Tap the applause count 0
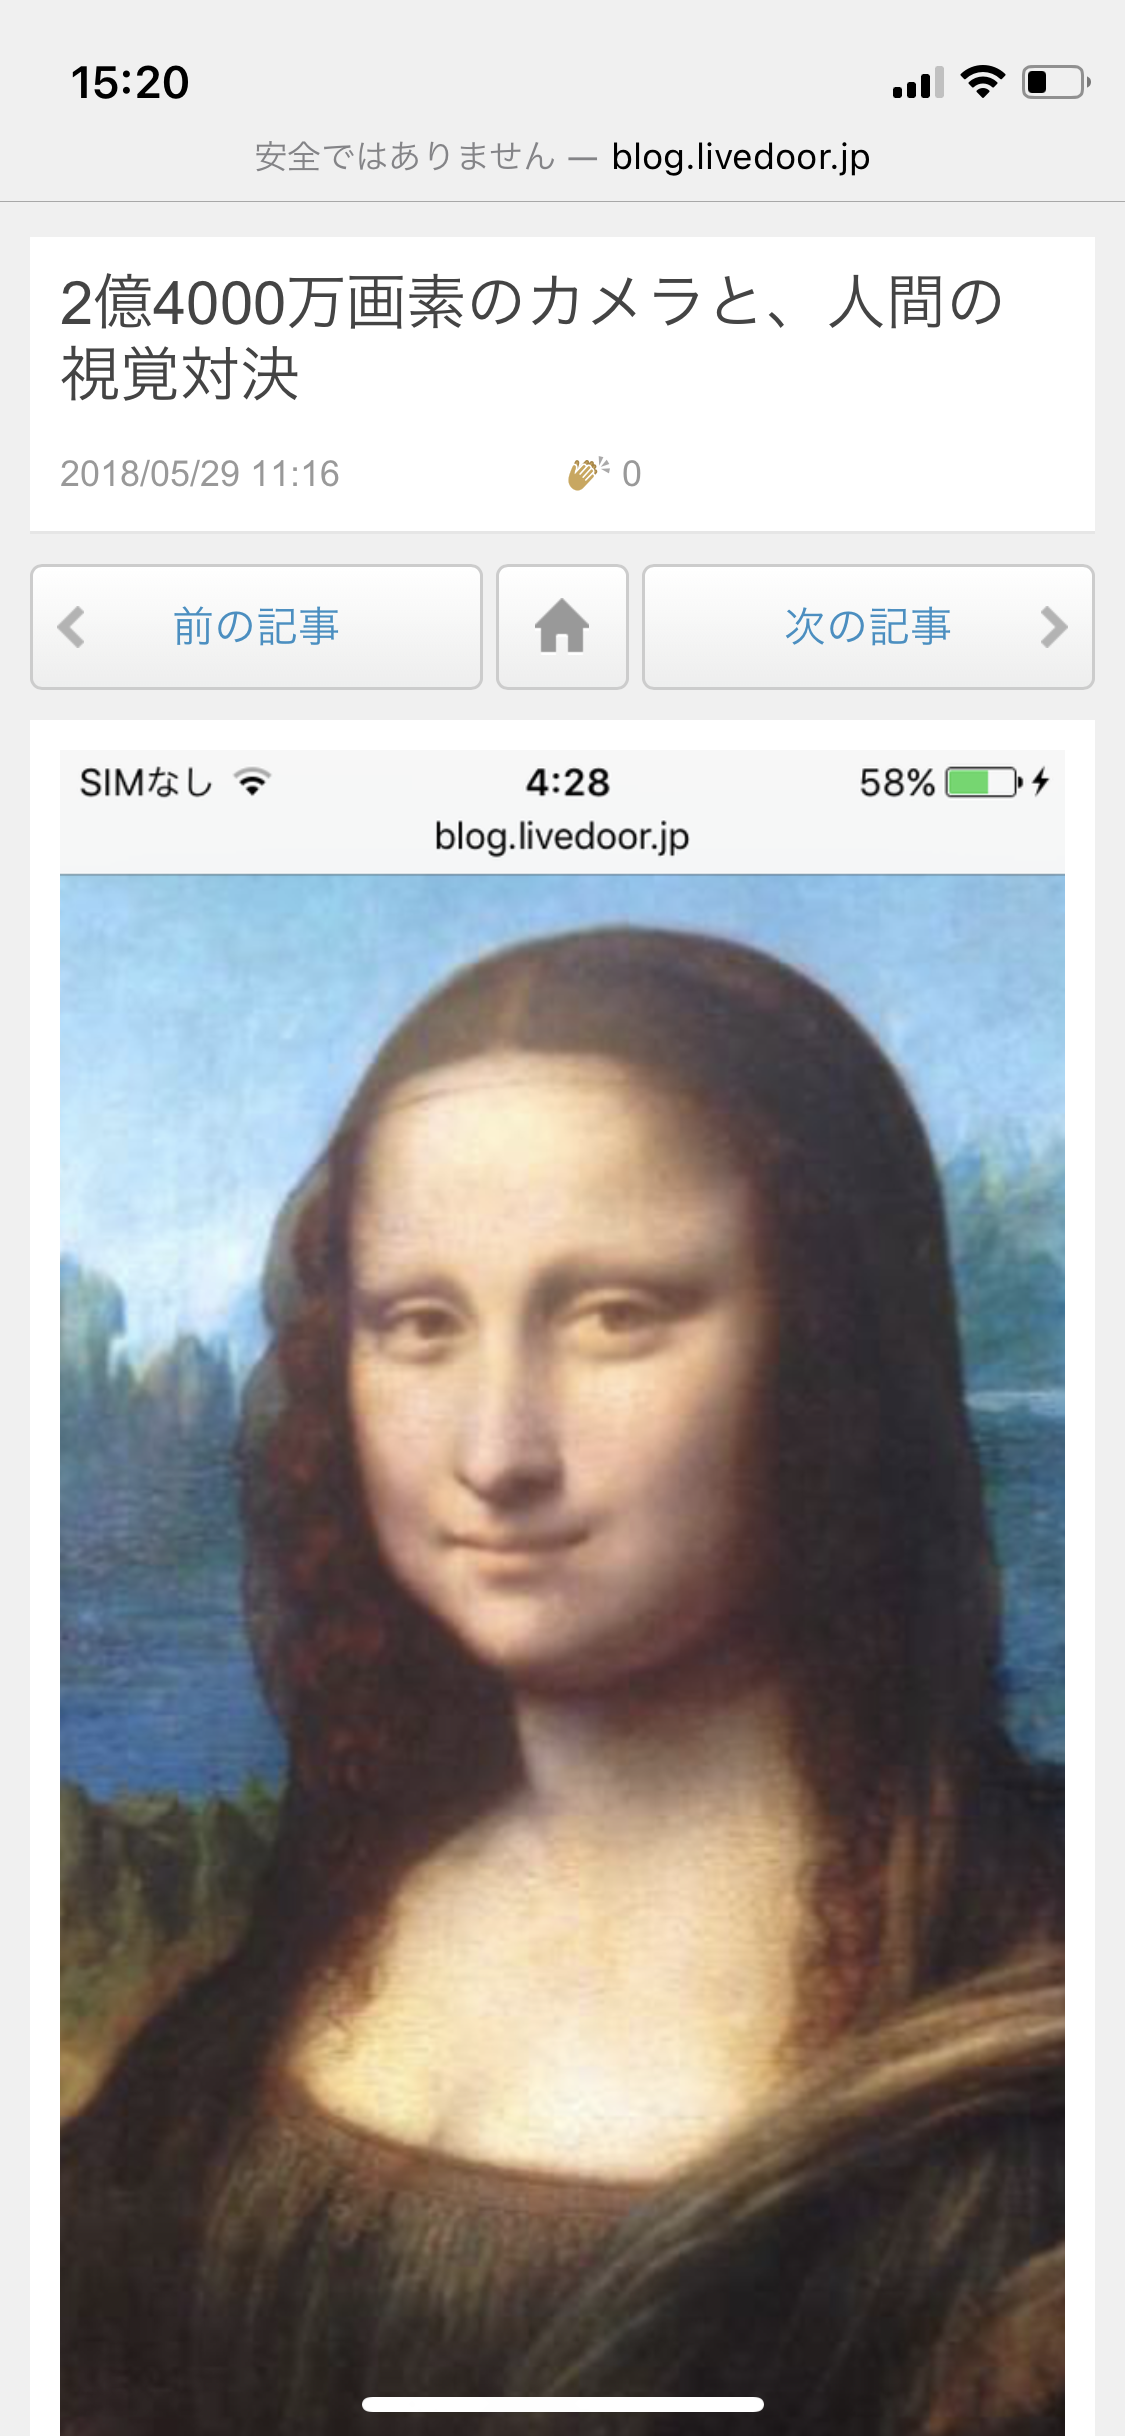The width and height of the screenshot is (1125, 2436). click(631, 473)
